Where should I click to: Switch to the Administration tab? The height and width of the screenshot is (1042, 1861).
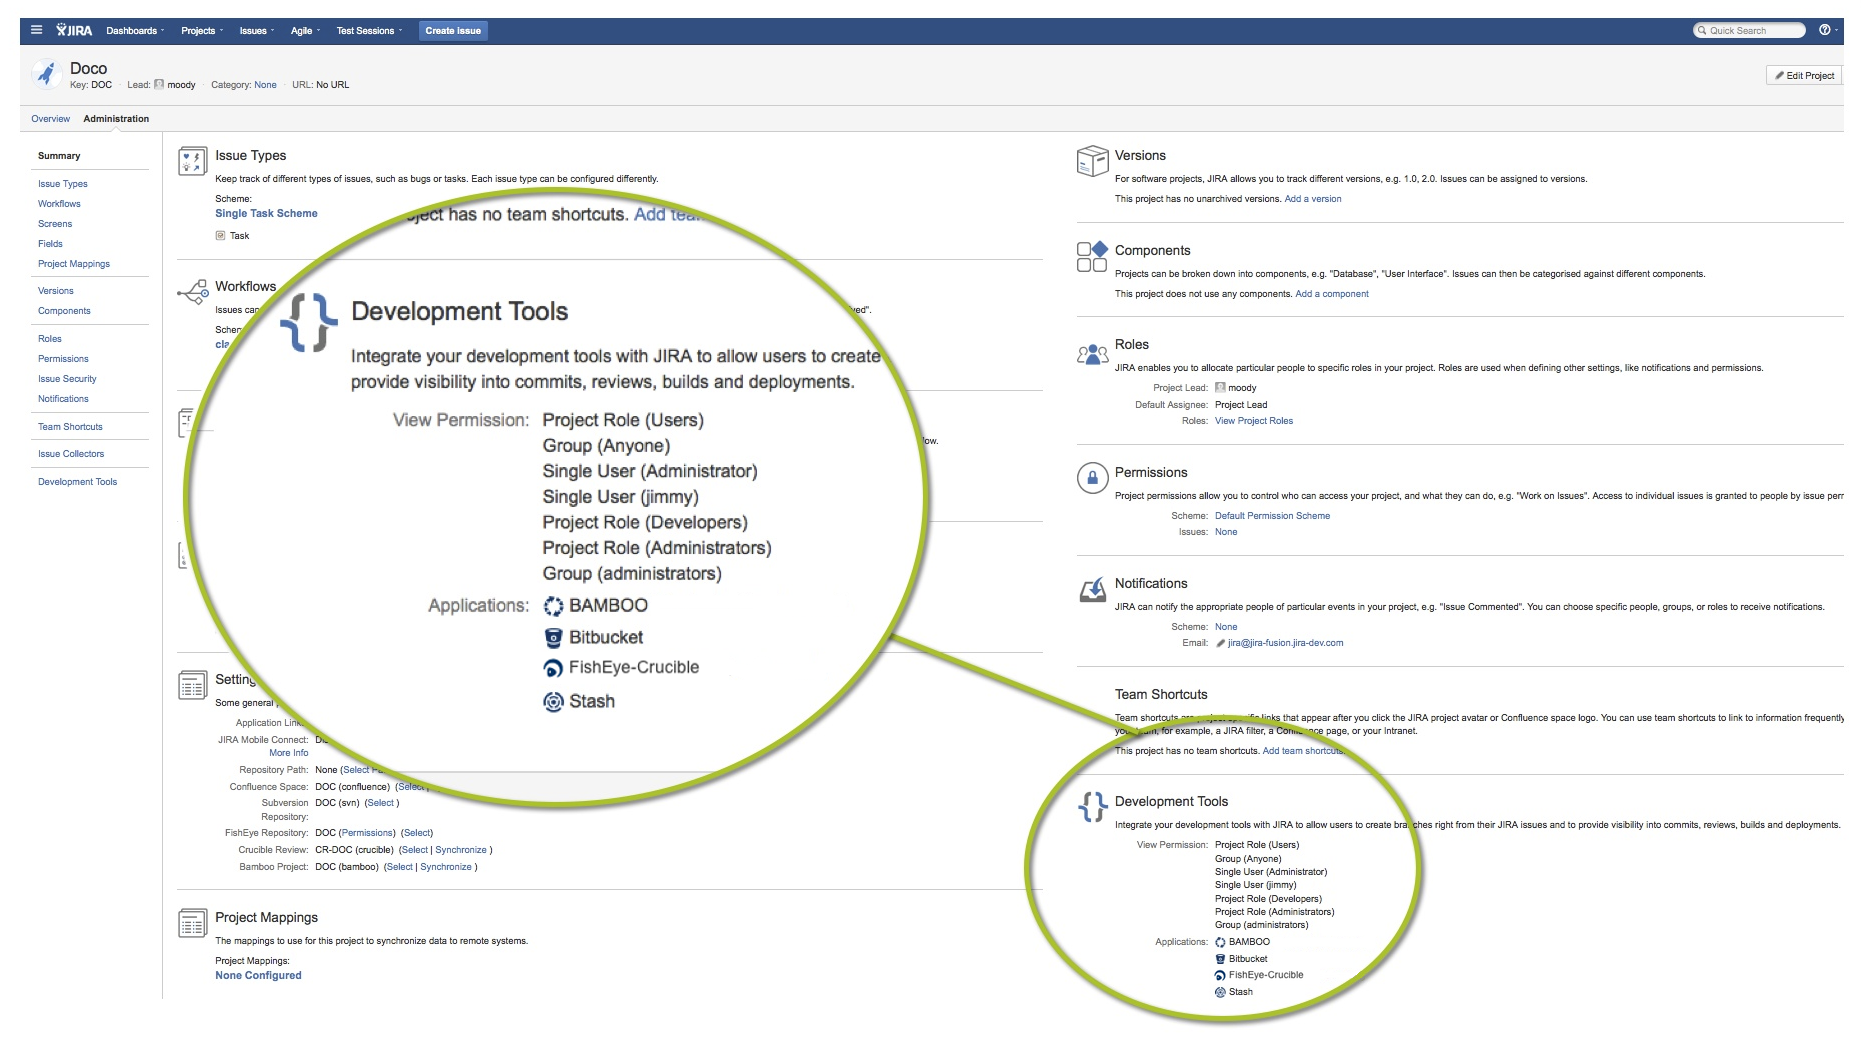coord(116,119)
